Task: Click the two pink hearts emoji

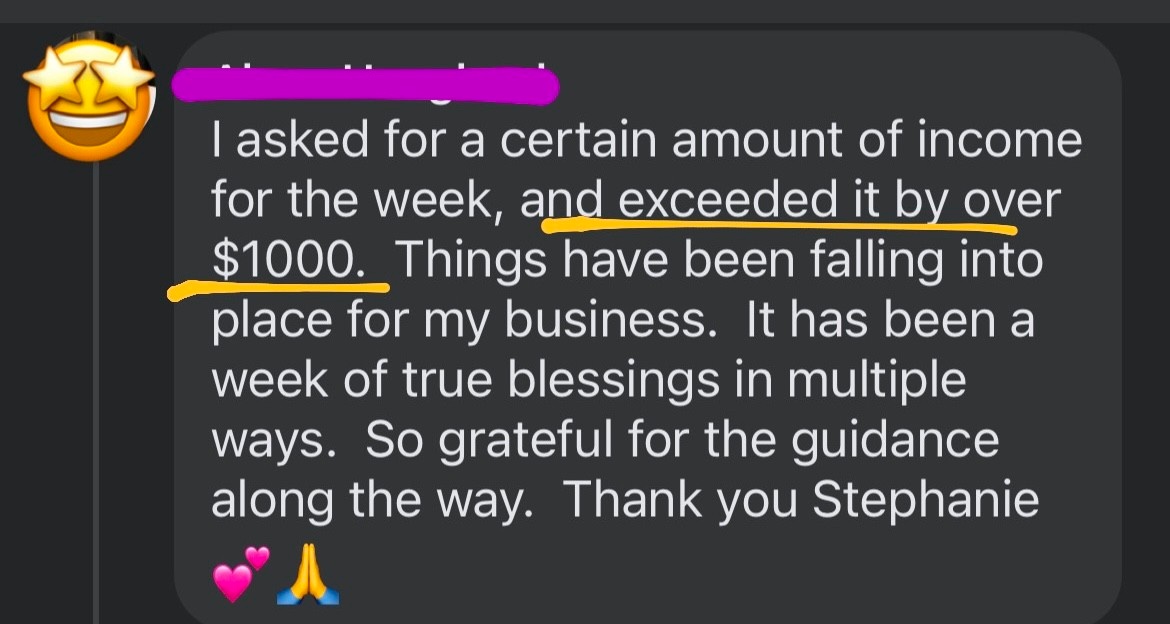Action: (241, 574)
